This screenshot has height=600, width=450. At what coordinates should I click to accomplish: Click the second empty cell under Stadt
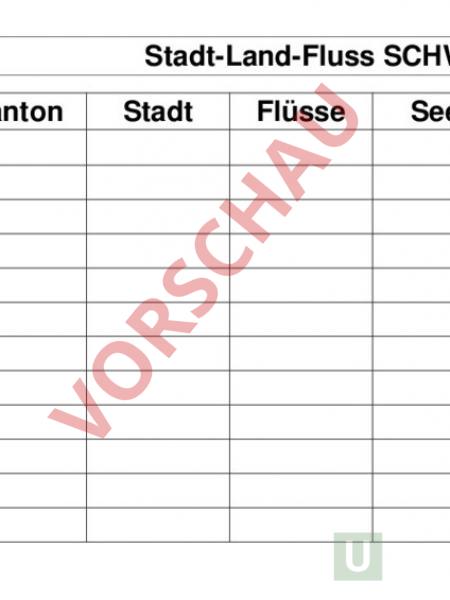[158, 183]
